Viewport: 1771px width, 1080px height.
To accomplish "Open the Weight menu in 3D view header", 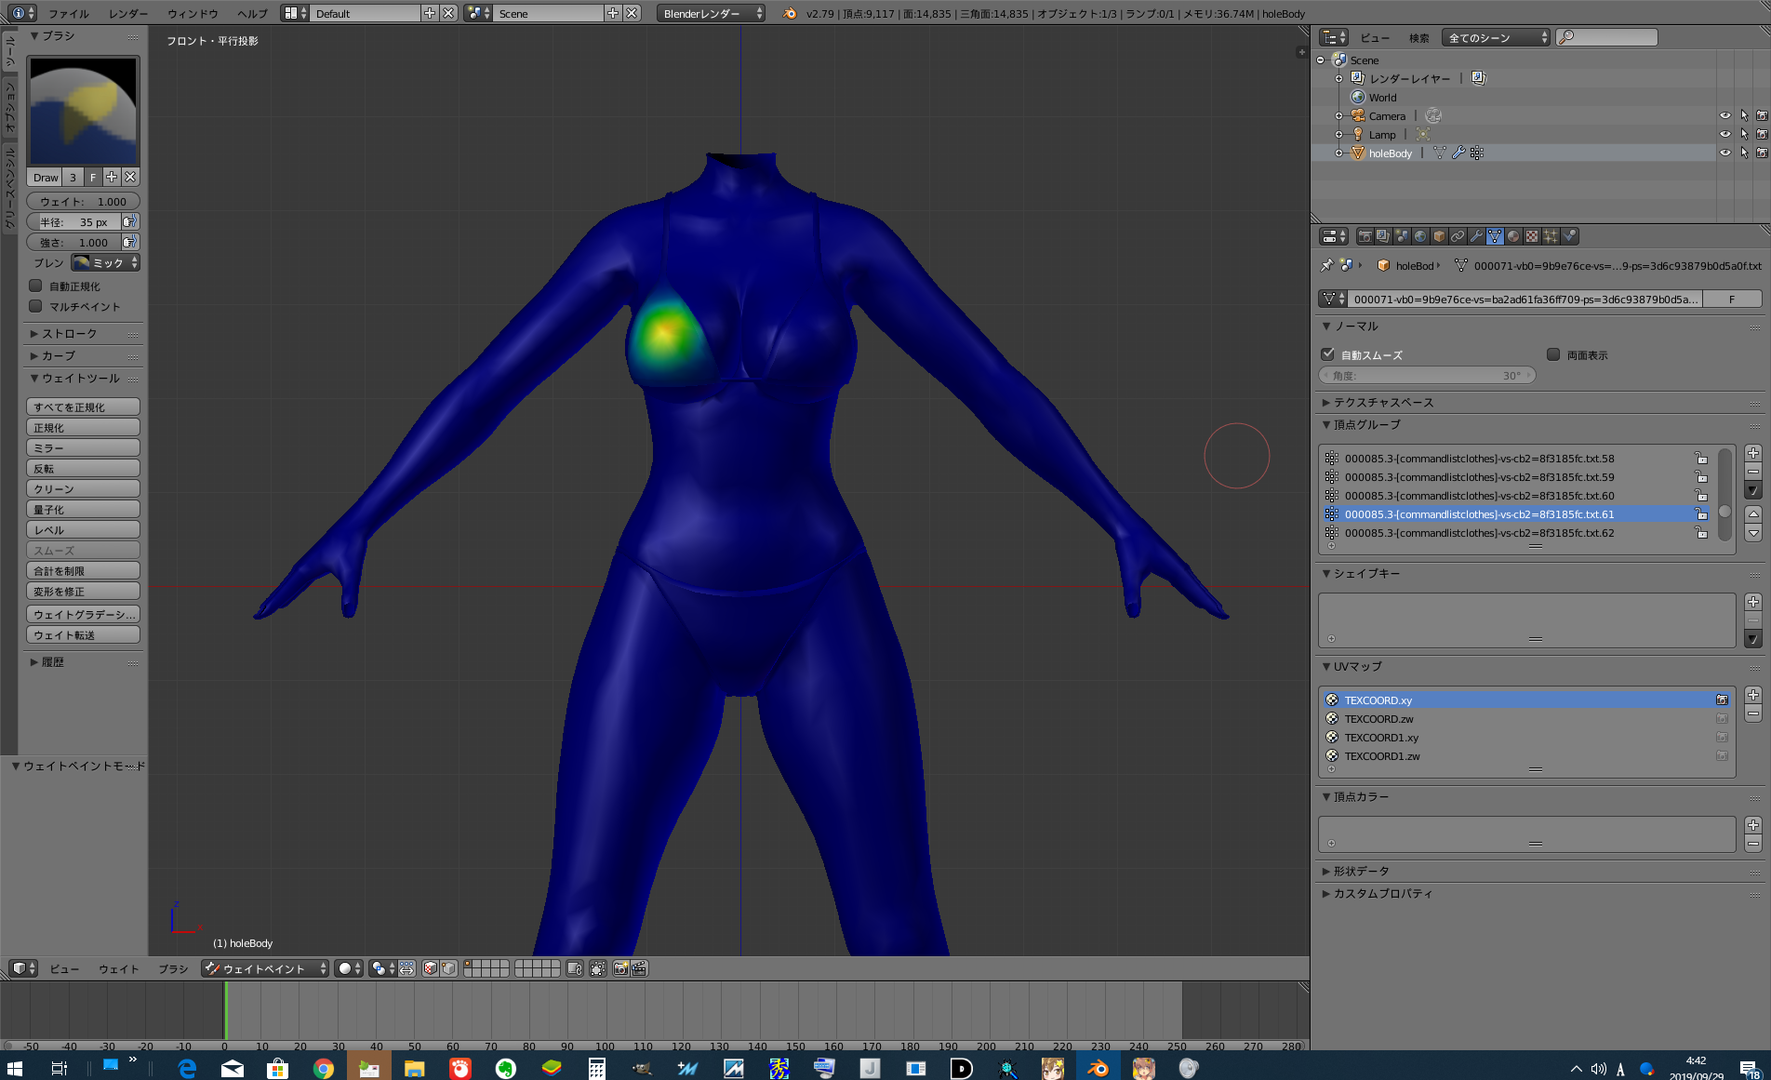I will [119, 969].
